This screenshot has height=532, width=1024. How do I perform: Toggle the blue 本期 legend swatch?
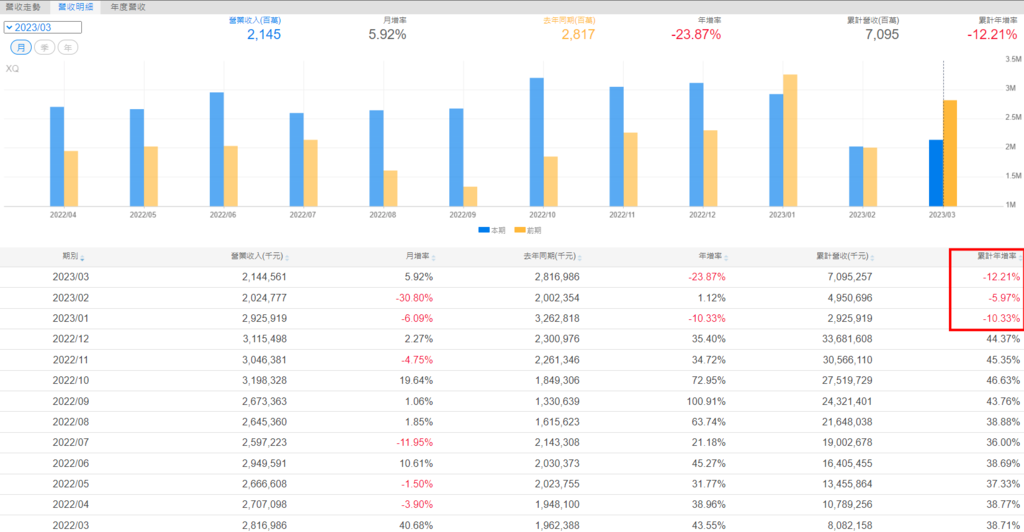click(484, 230)
